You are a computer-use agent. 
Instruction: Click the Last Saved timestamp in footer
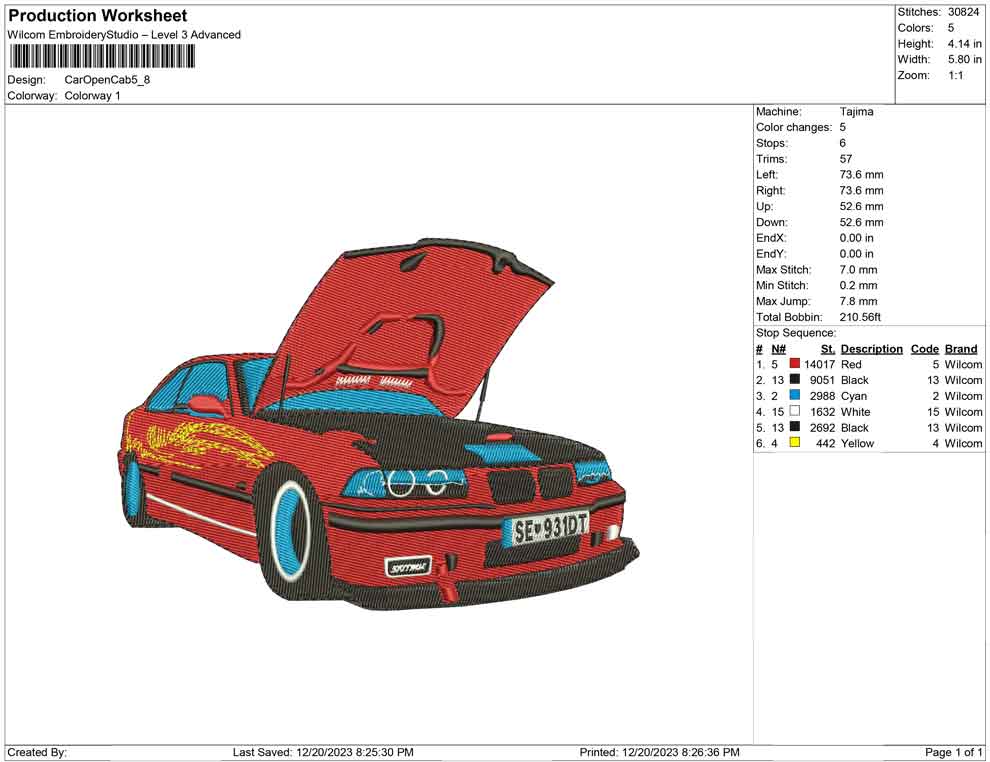323,752
